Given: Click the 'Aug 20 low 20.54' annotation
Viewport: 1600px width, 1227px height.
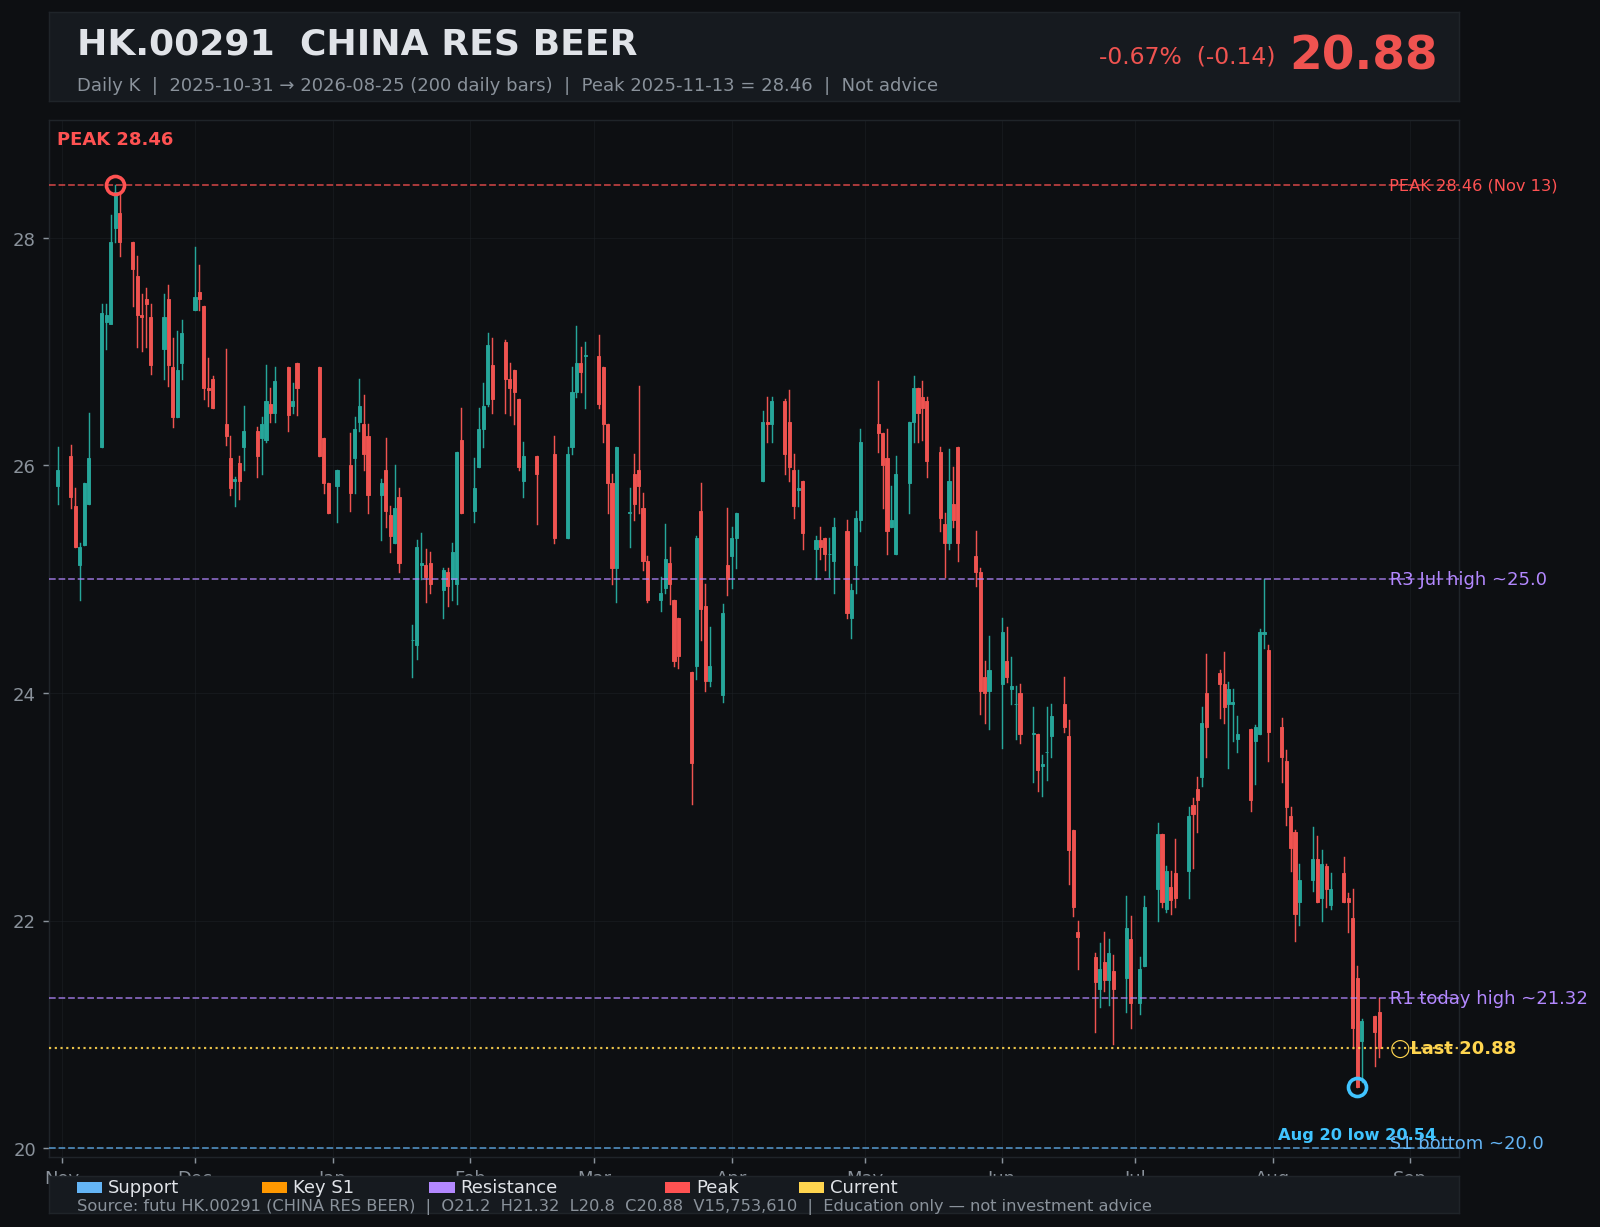Looking at the screenshot, I should pyautogui.click(x=1357, y=1134).
